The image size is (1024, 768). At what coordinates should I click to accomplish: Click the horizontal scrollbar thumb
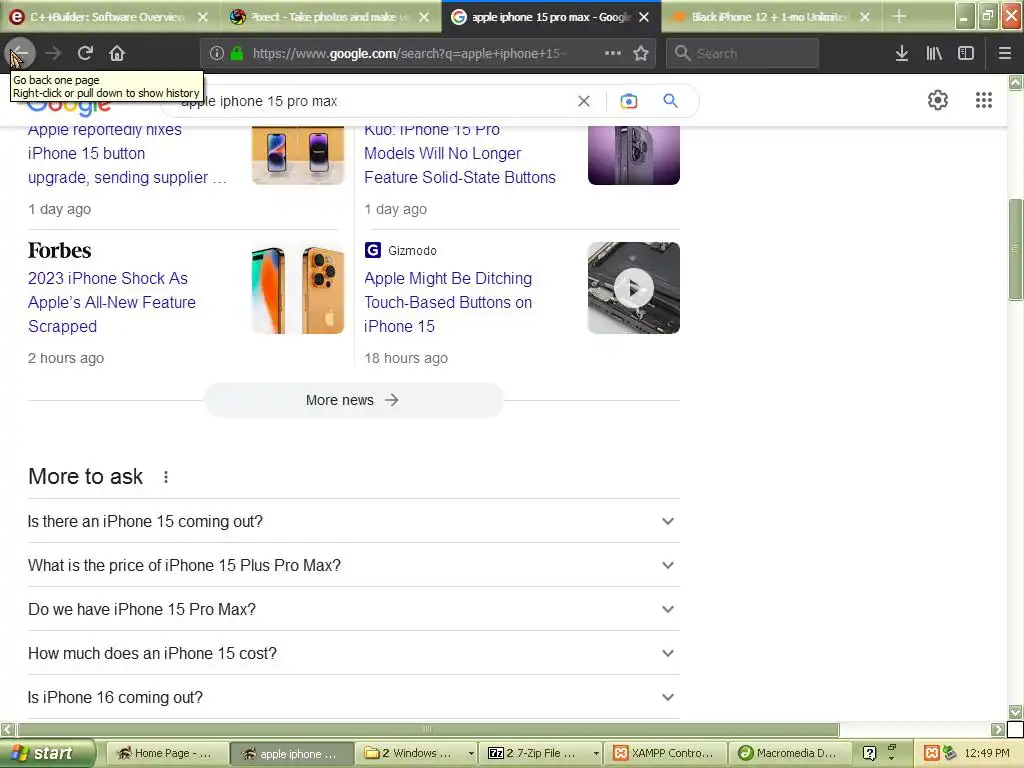pos(428,729)
